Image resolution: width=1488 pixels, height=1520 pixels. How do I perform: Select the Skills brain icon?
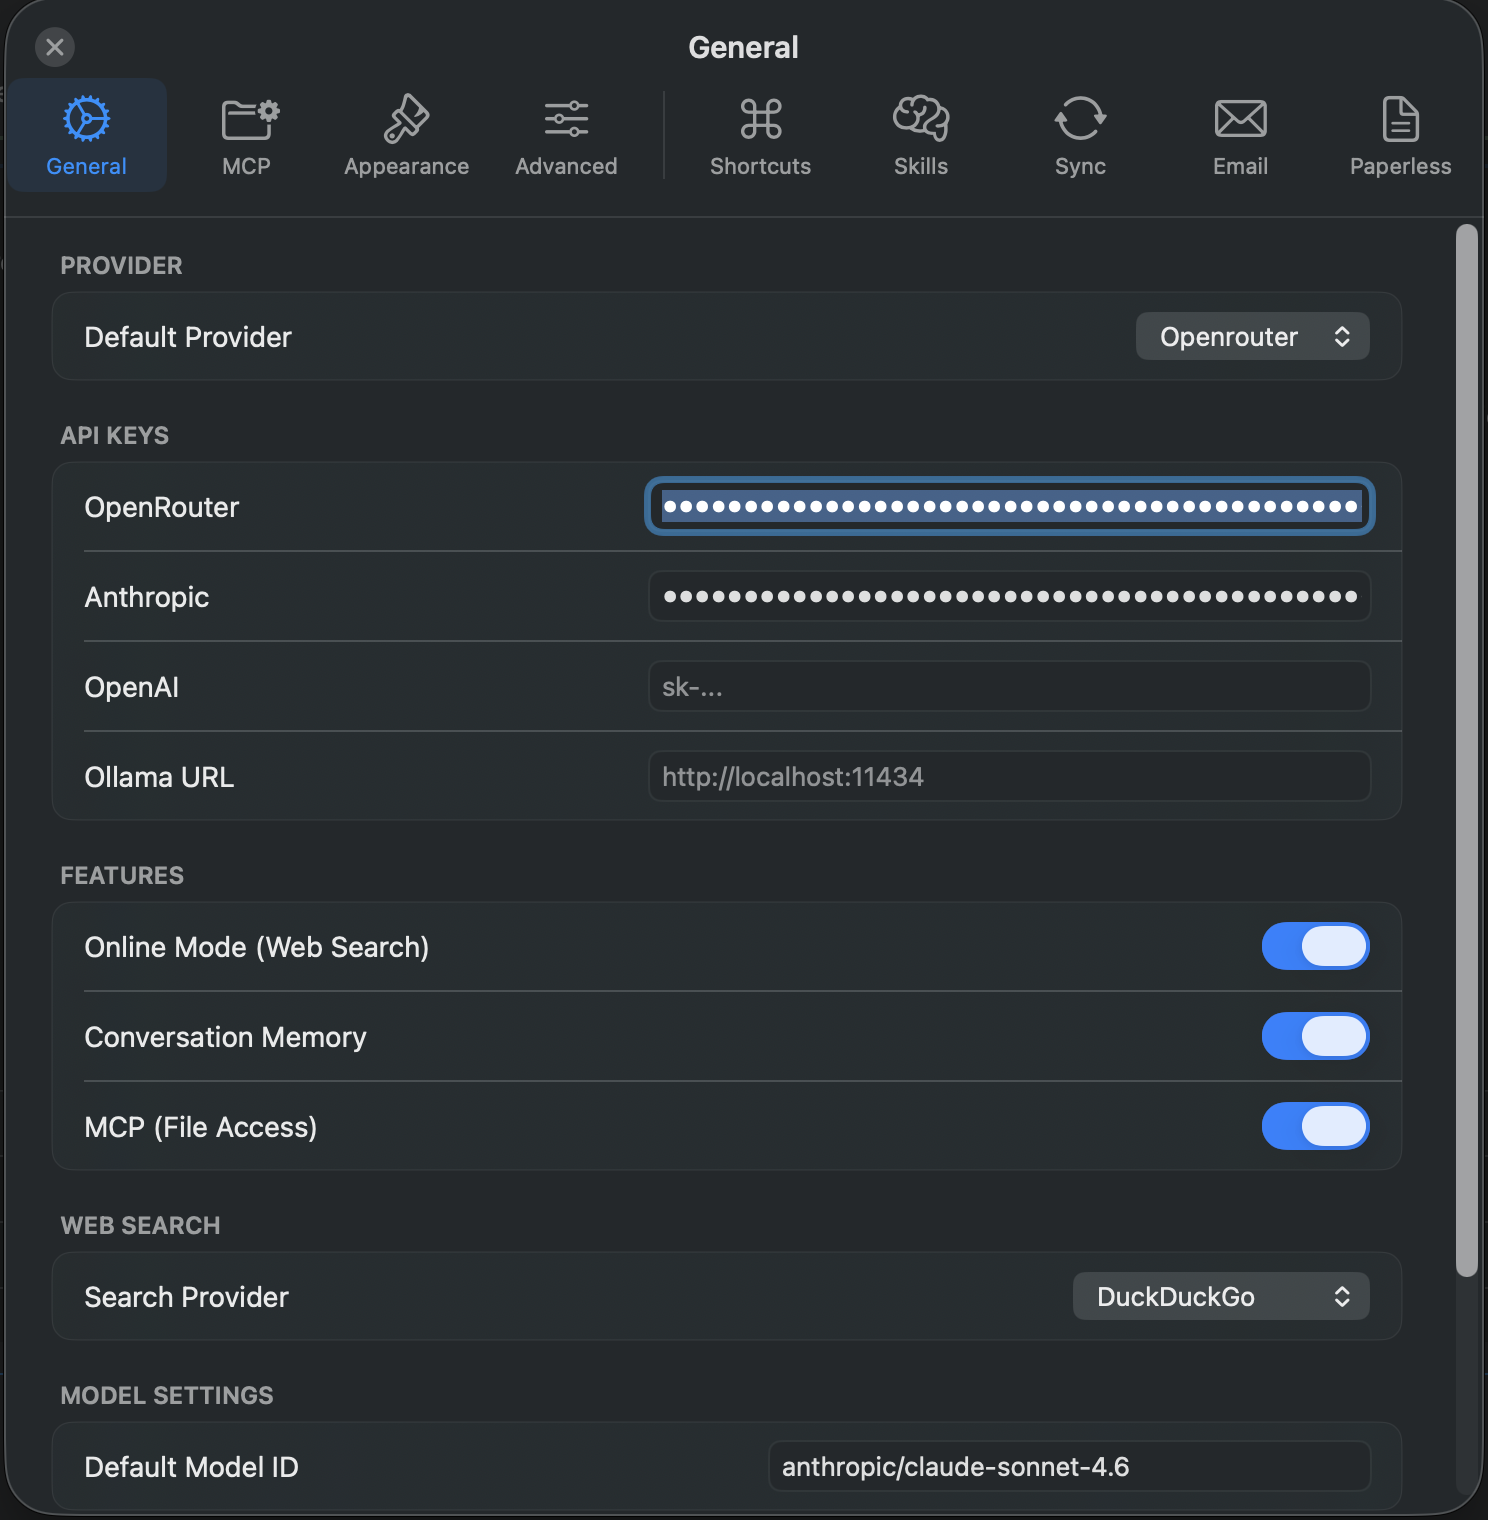pos(920,135)
